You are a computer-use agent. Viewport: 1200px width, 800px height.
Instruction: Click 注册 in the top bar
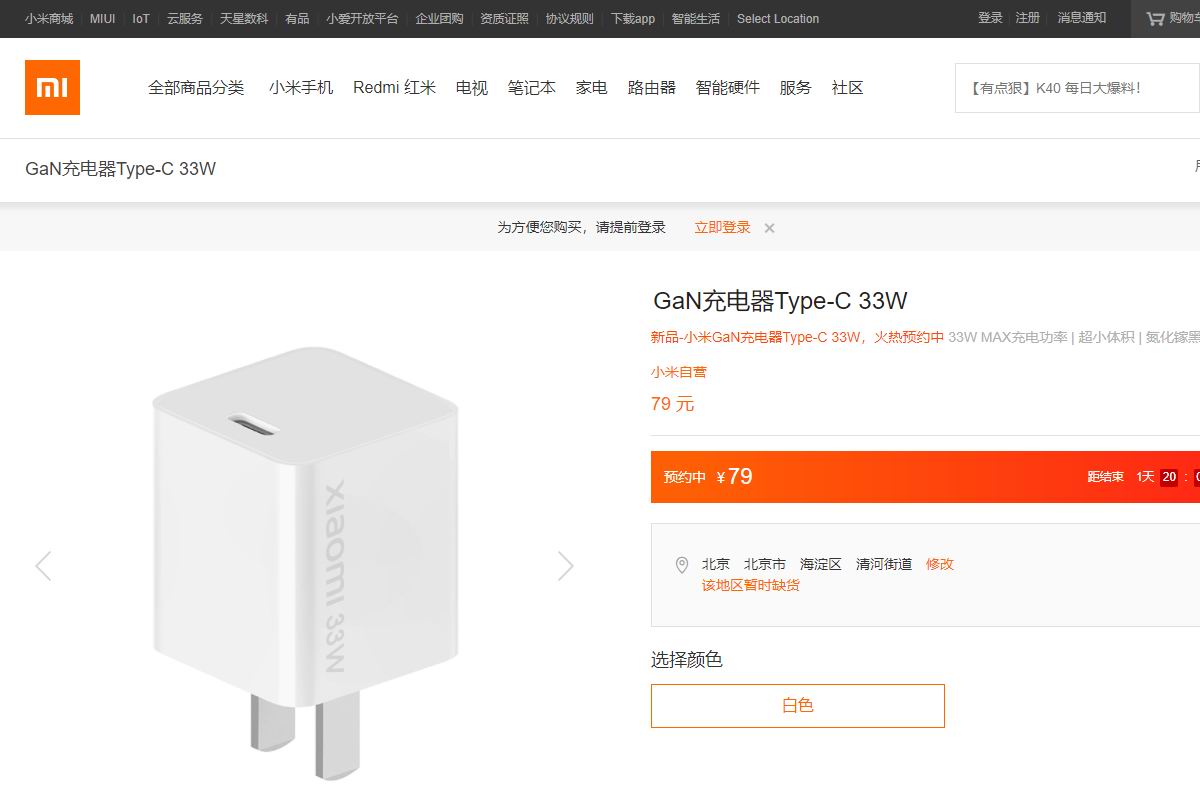tap(1028, 18)
